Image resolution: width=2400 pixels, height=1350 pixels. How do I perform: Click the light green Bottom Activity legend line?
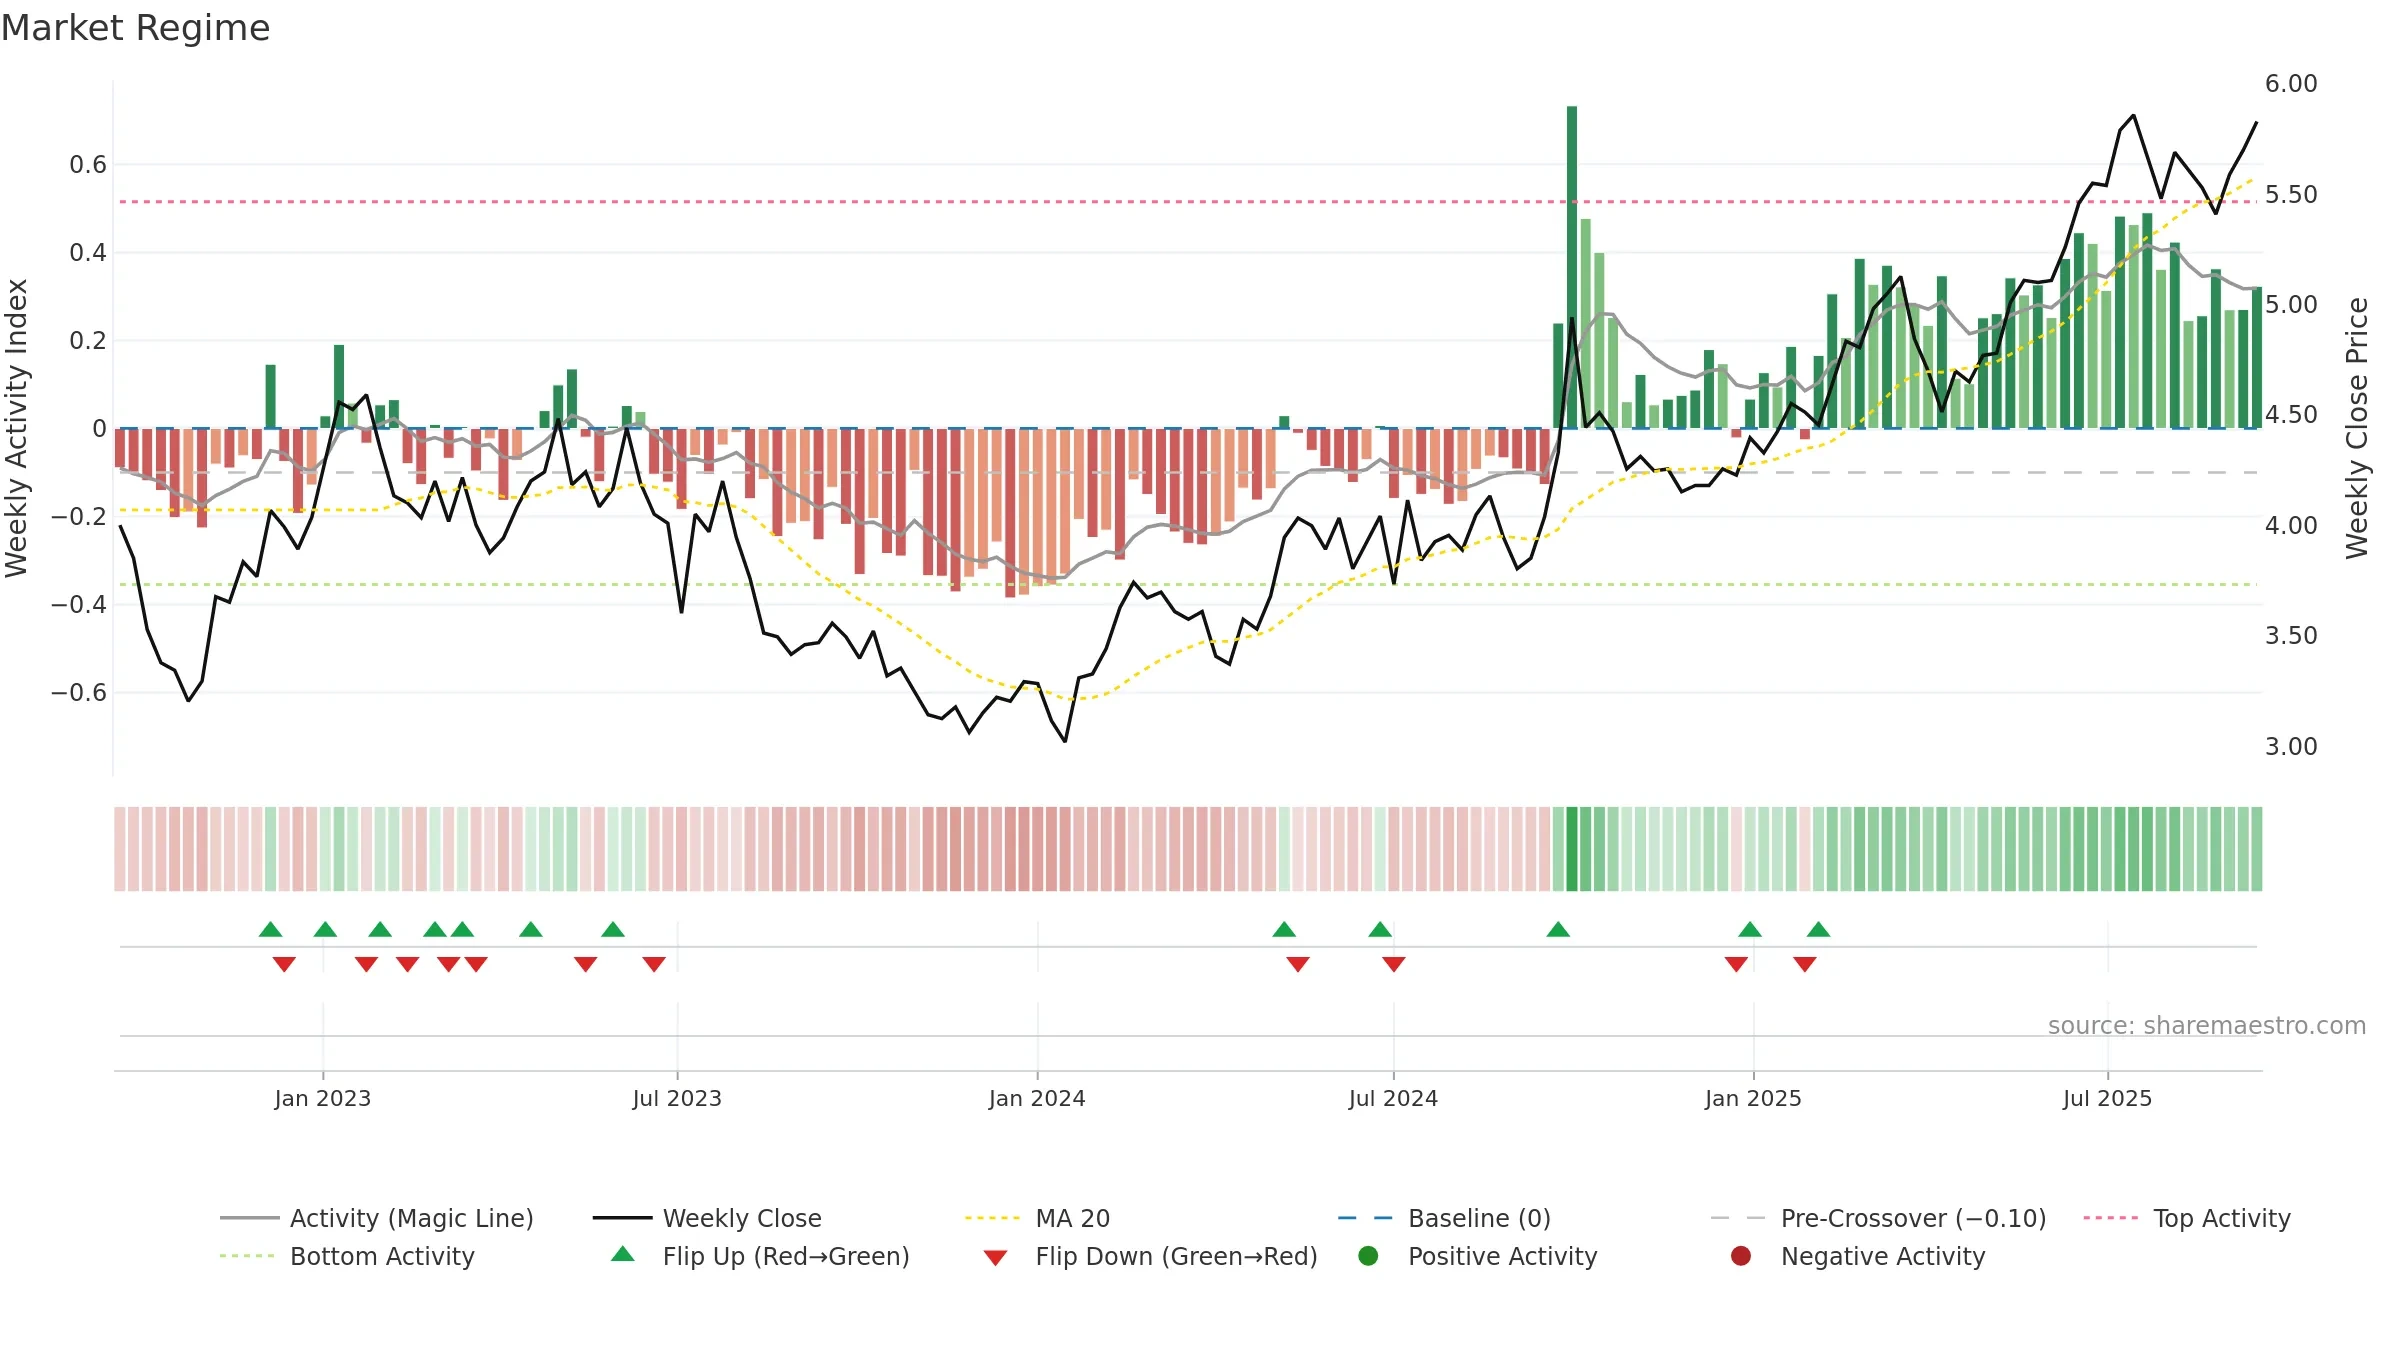pos(247,1256)
